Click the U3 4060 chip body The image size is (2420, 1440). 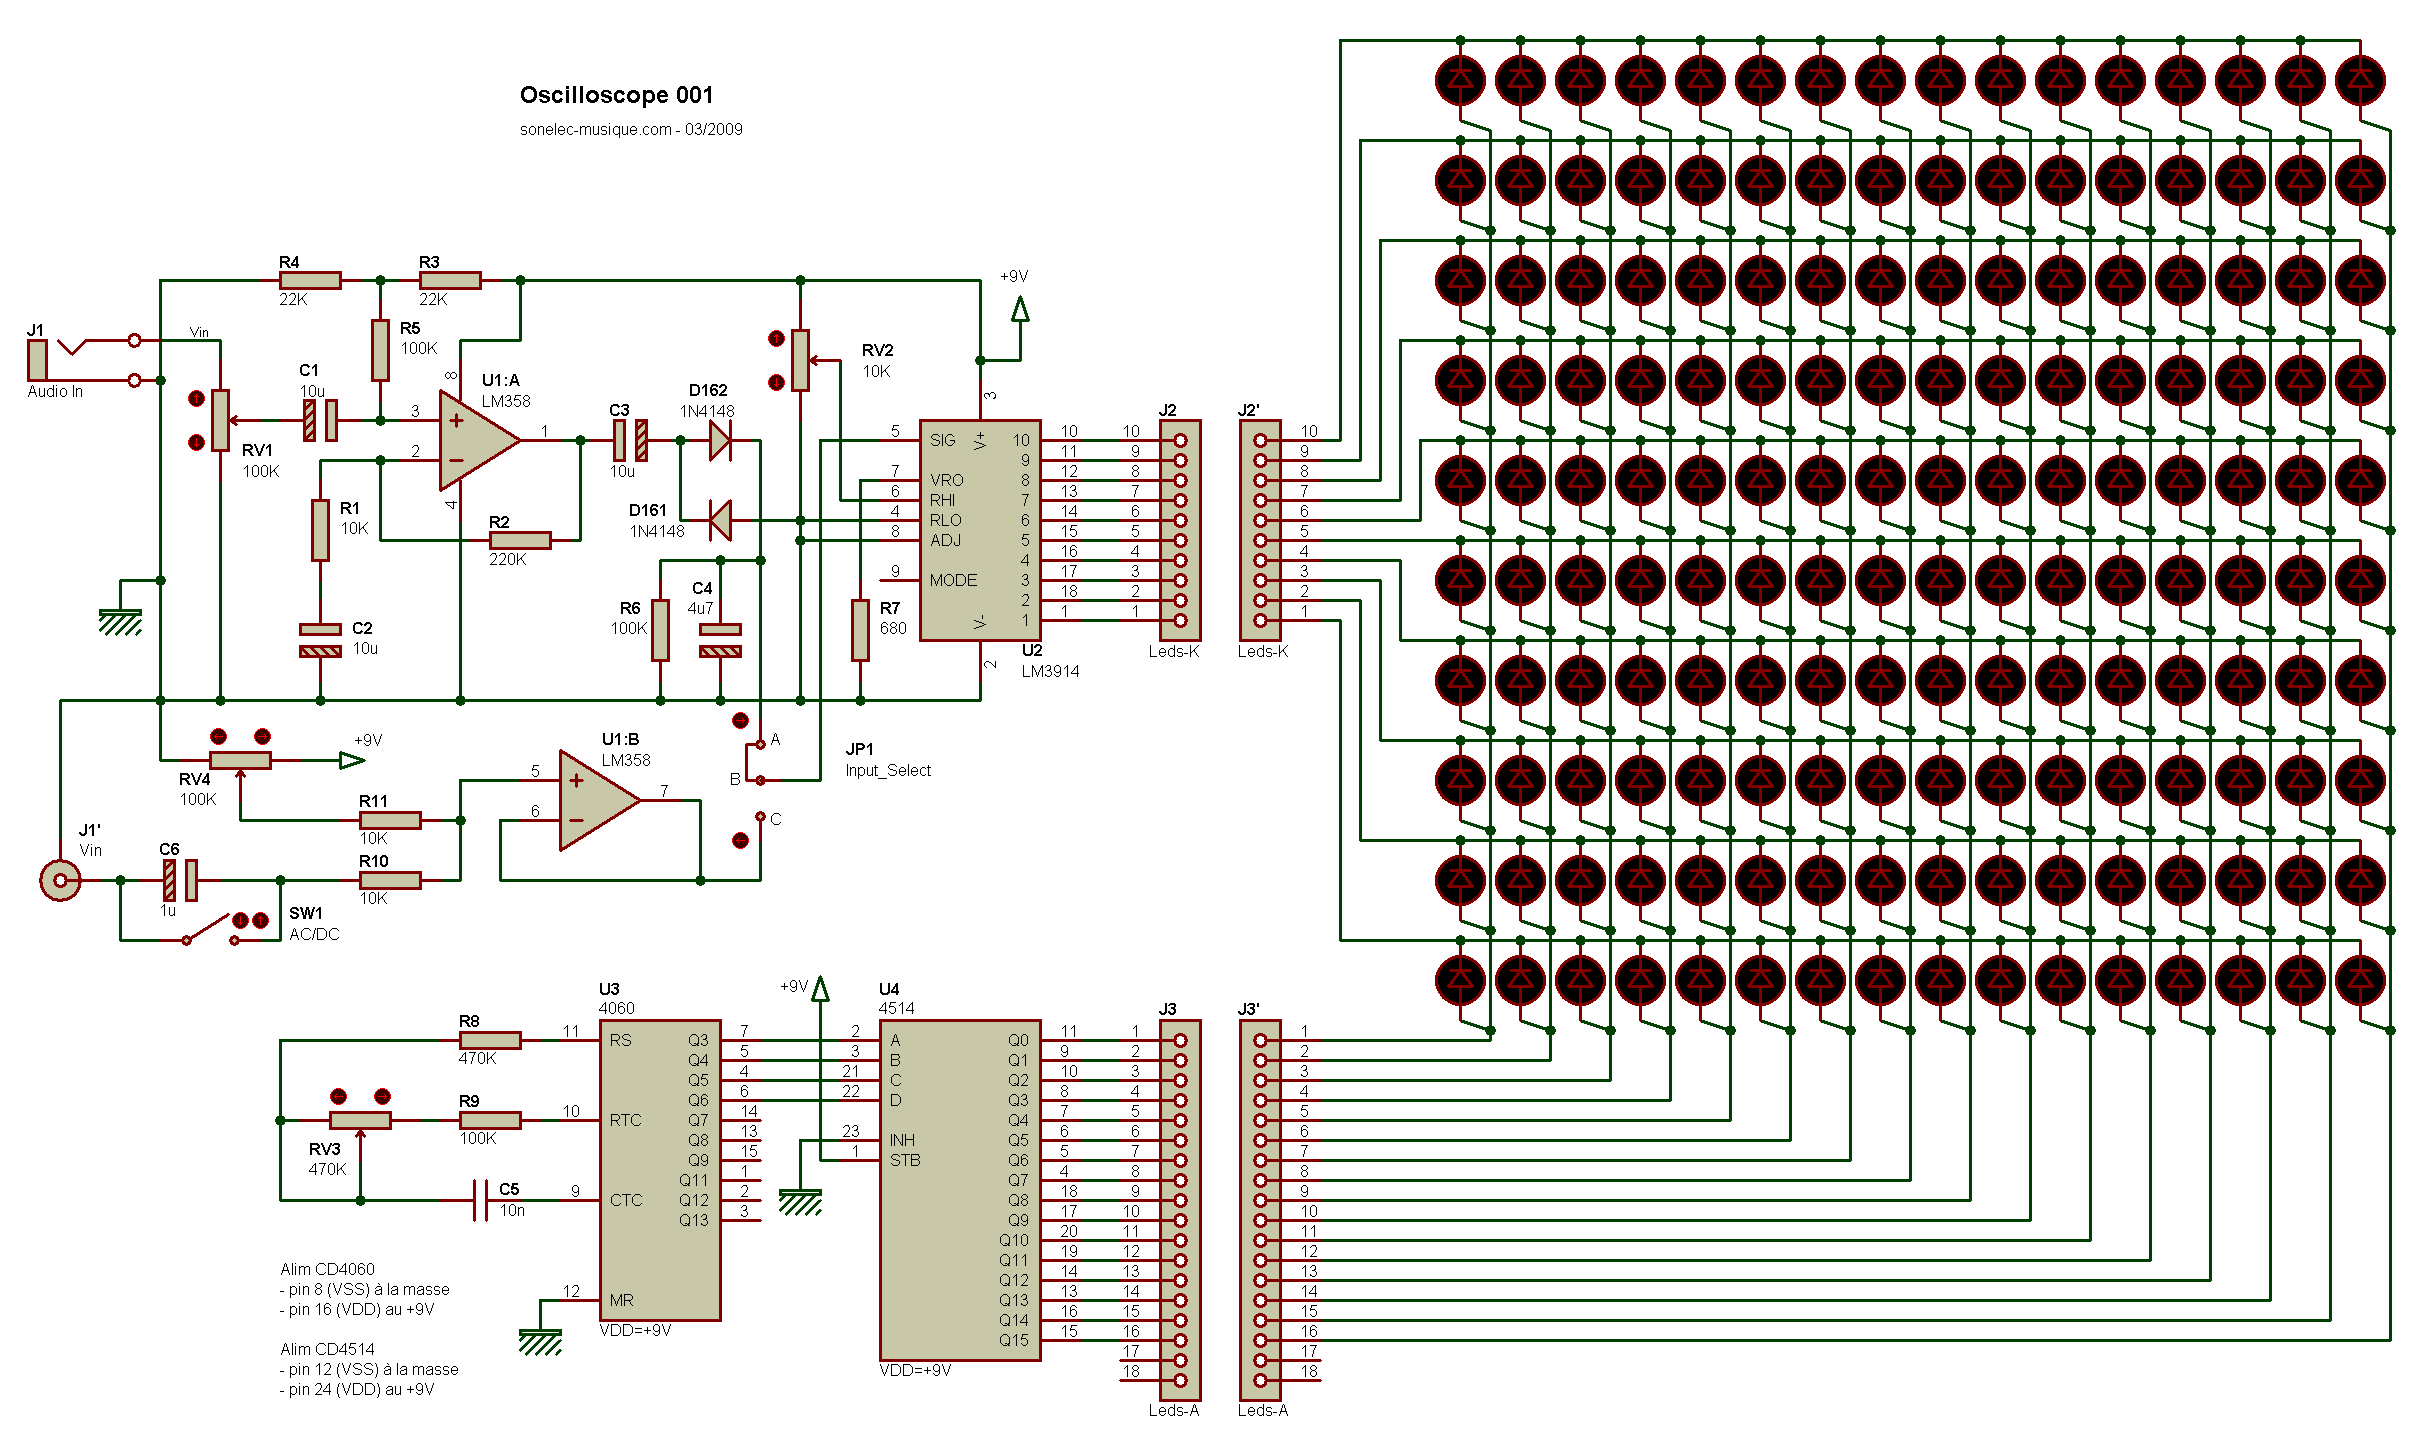[x=660, y=1170]
